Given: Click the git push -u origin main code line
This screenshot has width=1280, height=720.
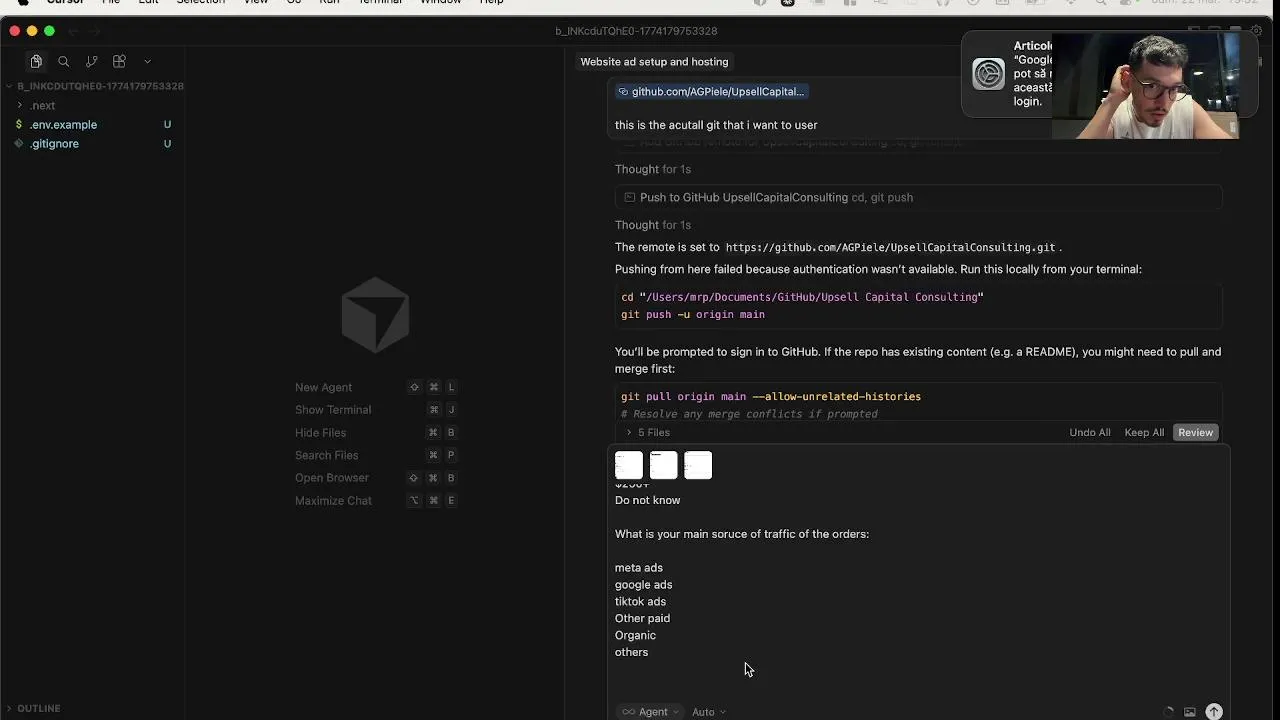Looking at the screenshot, I should coord(693,314).
